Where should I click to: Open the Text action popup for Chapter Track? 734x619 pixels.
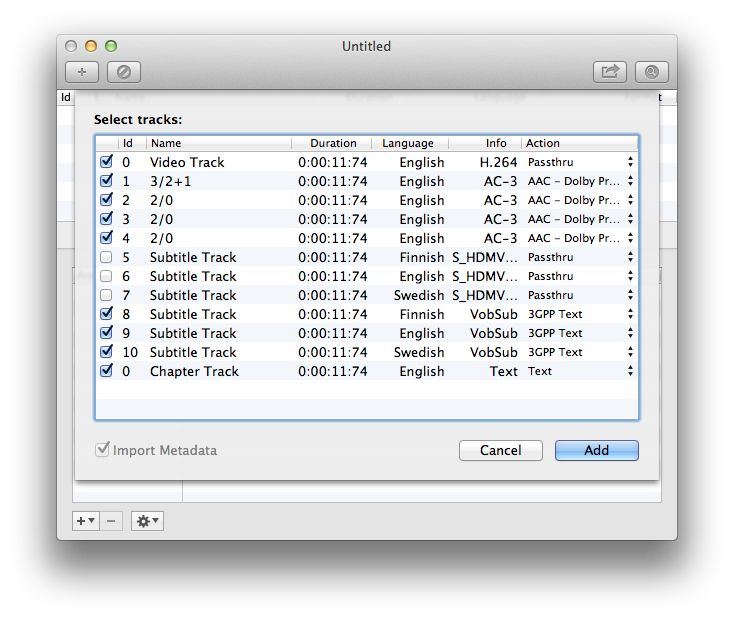point(580,371)
